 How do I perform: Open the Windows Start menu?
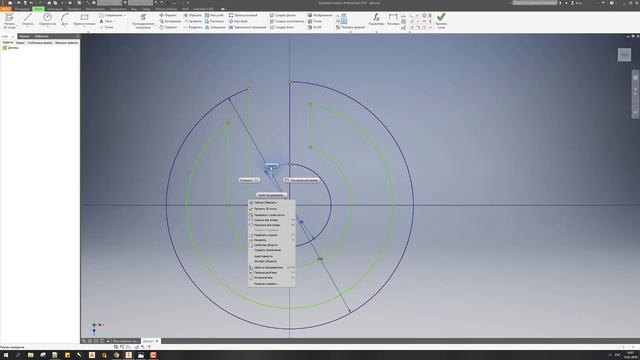(6, 355)
